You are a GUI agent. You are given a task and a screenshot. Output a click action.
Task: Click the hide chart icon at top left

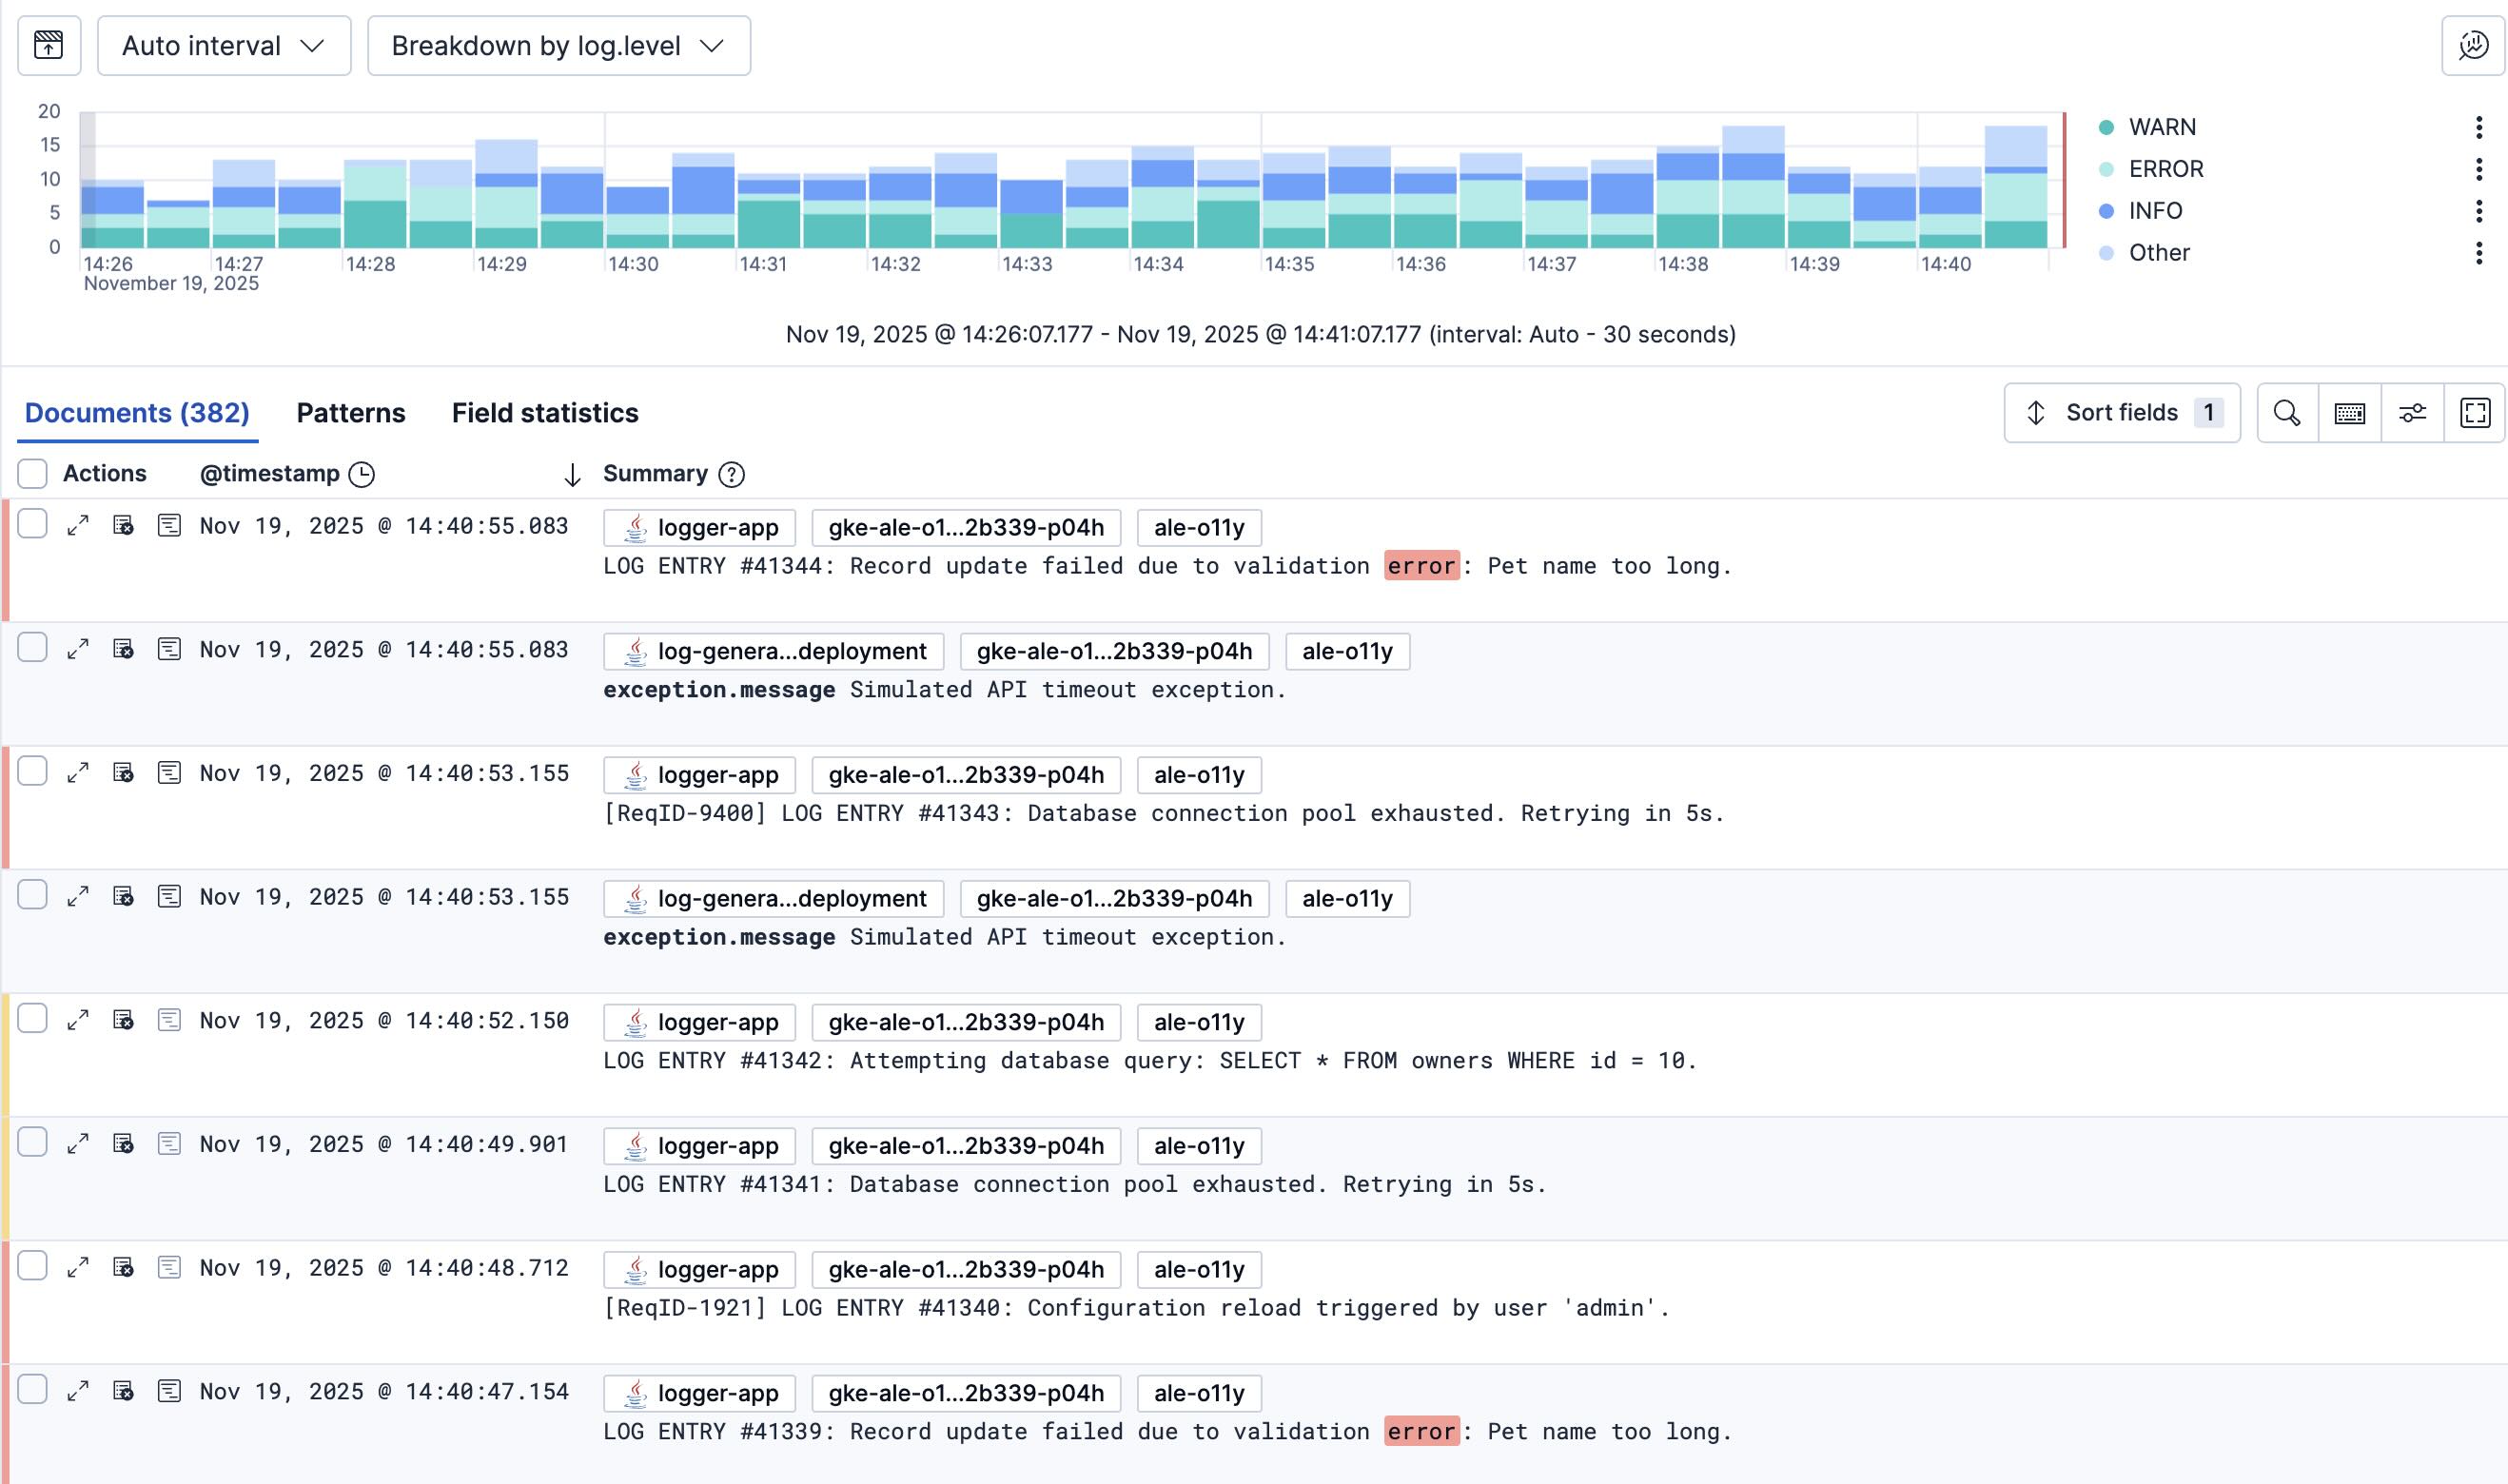(48, 46)
